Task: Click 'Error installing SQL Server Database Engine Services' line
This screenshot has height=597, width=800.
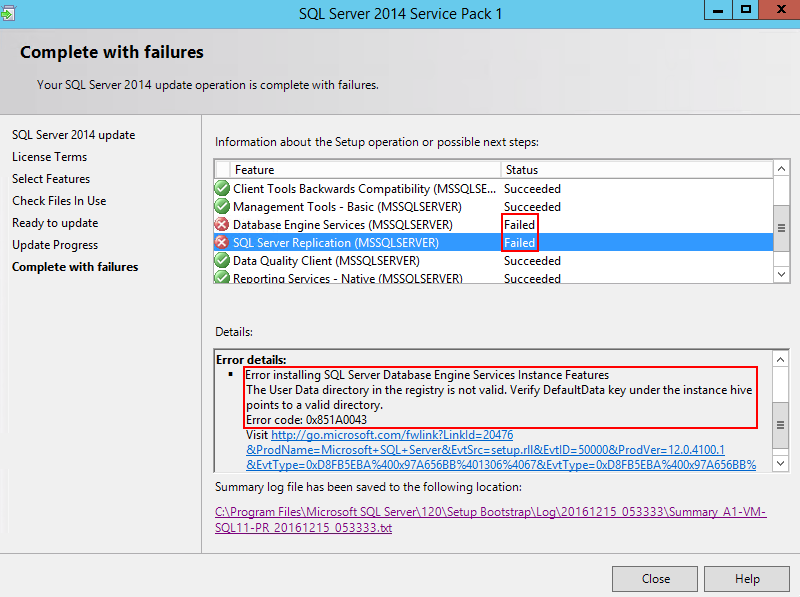Action: 428,375
